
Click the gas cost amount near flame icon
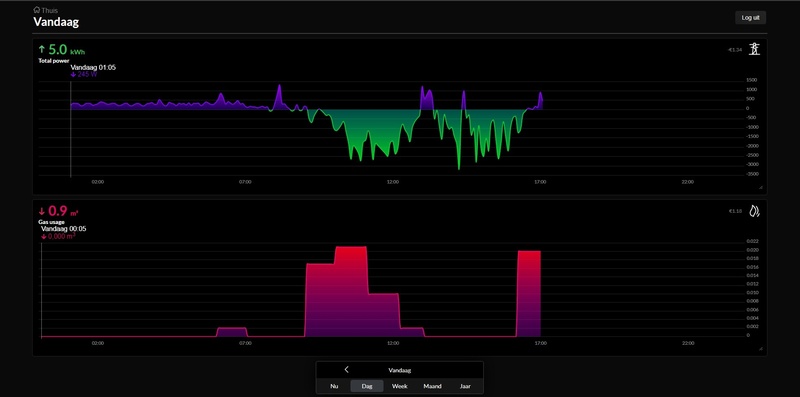[735, 211]
